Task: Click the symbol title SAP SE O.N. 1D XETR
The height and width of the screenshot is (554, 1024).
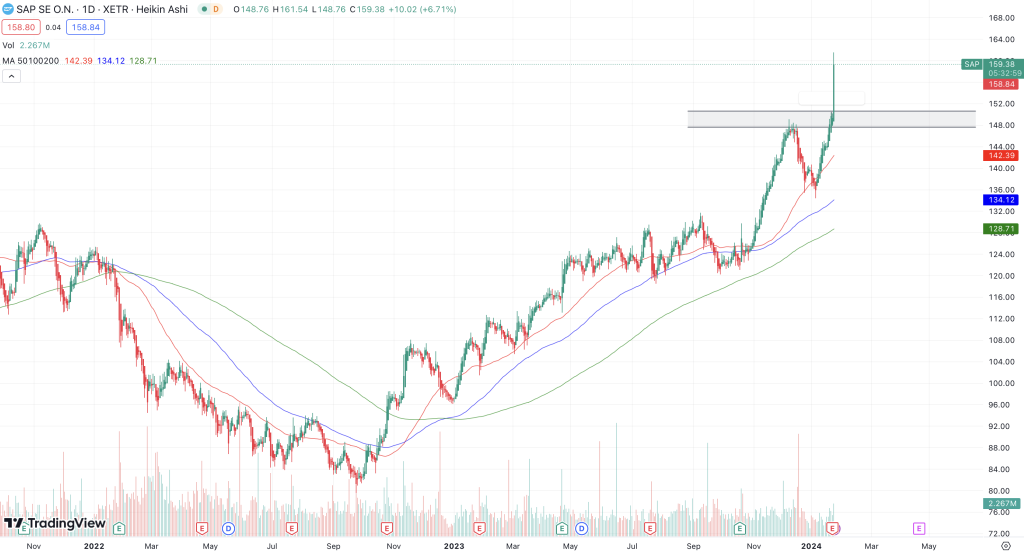Action: click(102, 9)
